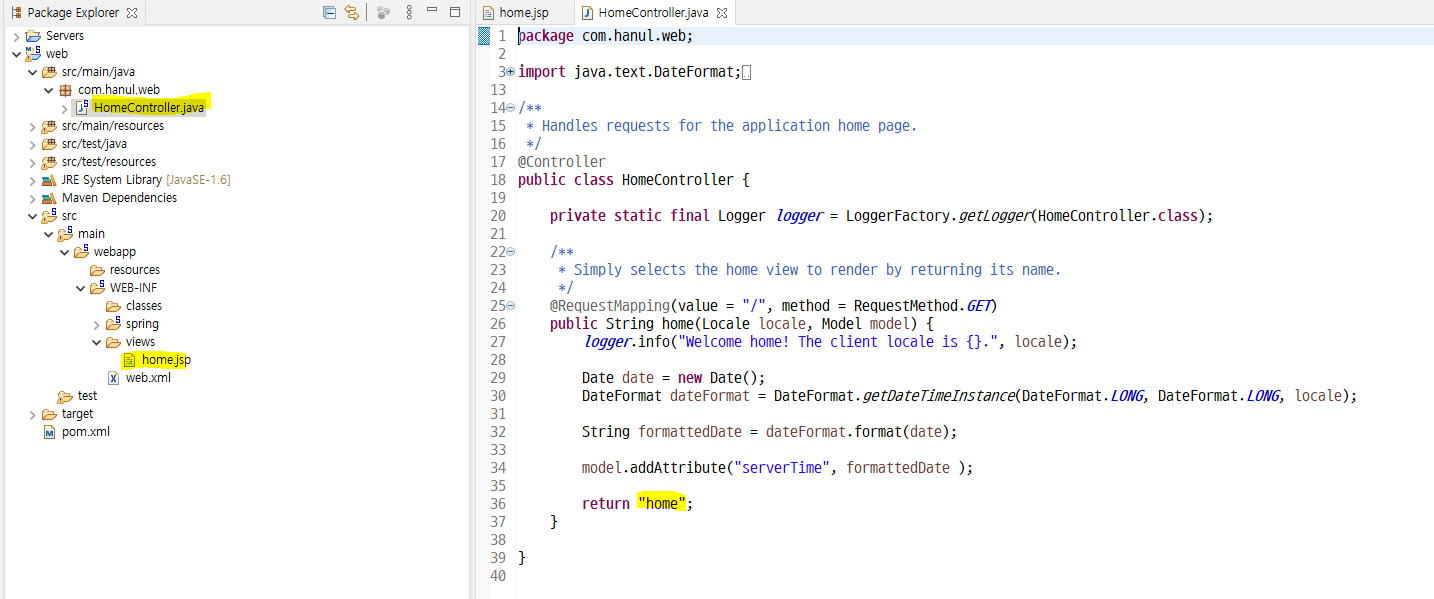Select the HomeController.java editor tab
1434x599 pixels.
point(656,13)
